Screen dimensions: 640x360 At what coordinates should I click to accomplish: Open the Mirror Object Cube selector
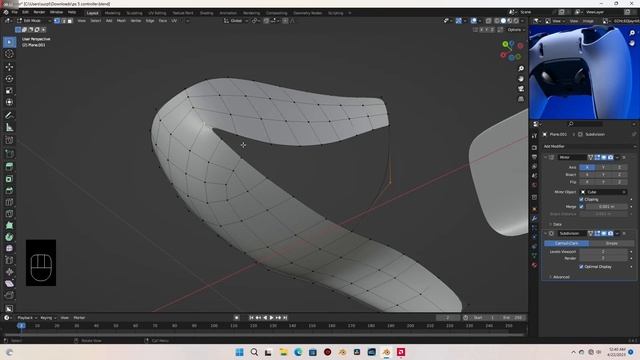(x=603, y=192)
